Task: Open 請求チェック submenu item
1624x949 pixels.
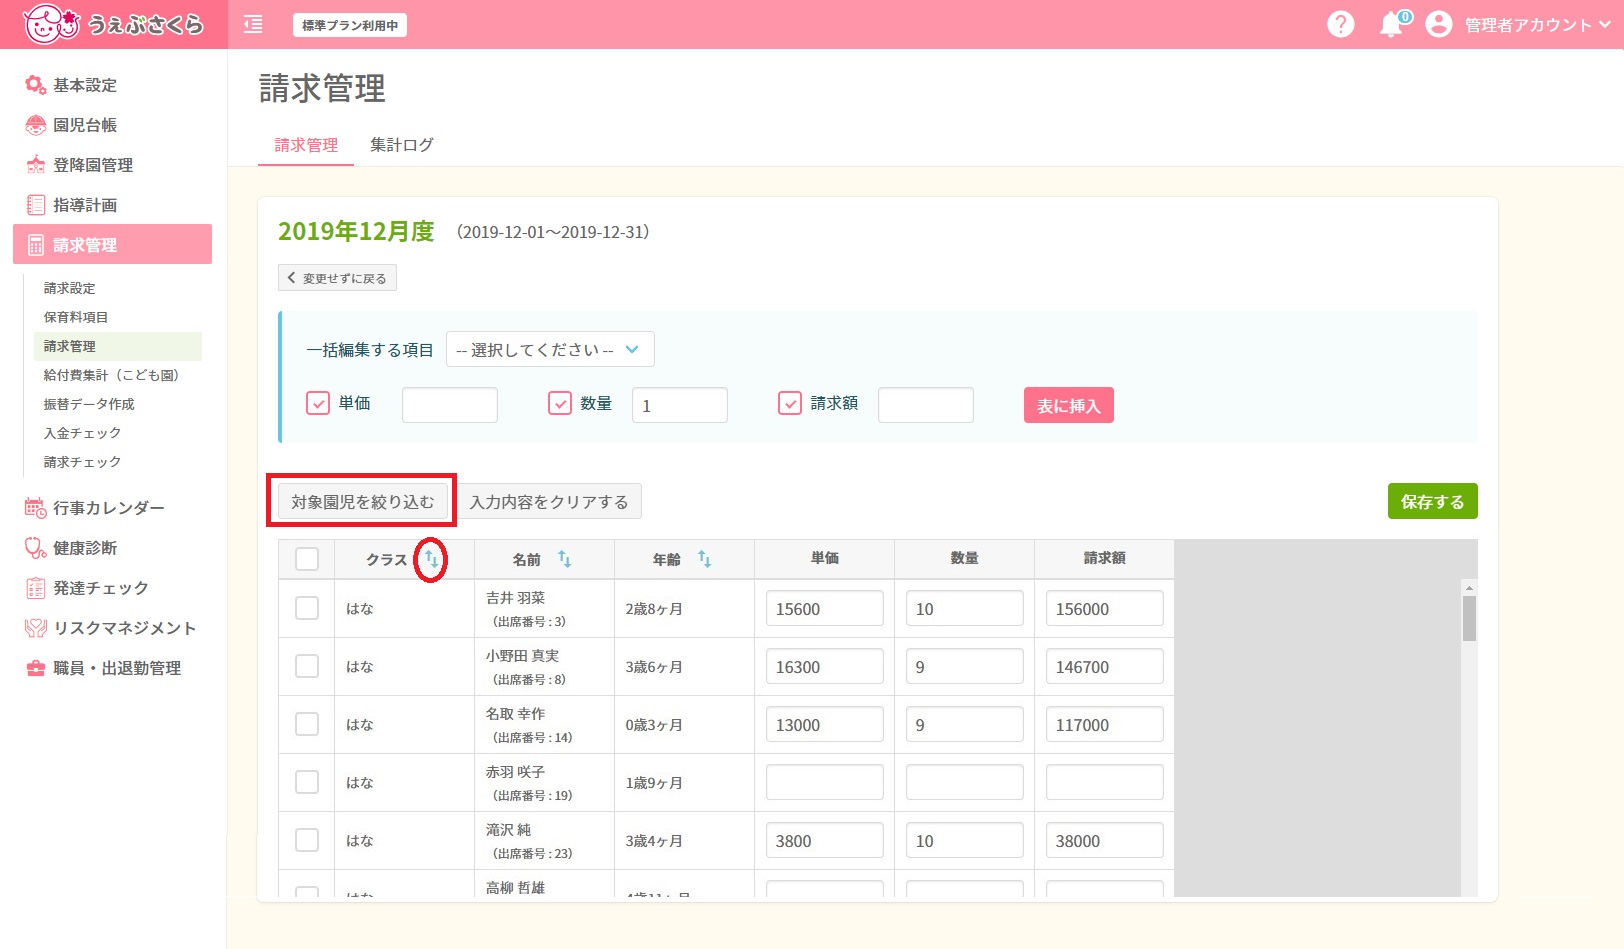Action: pyautogui.click(x=83, y=462)
